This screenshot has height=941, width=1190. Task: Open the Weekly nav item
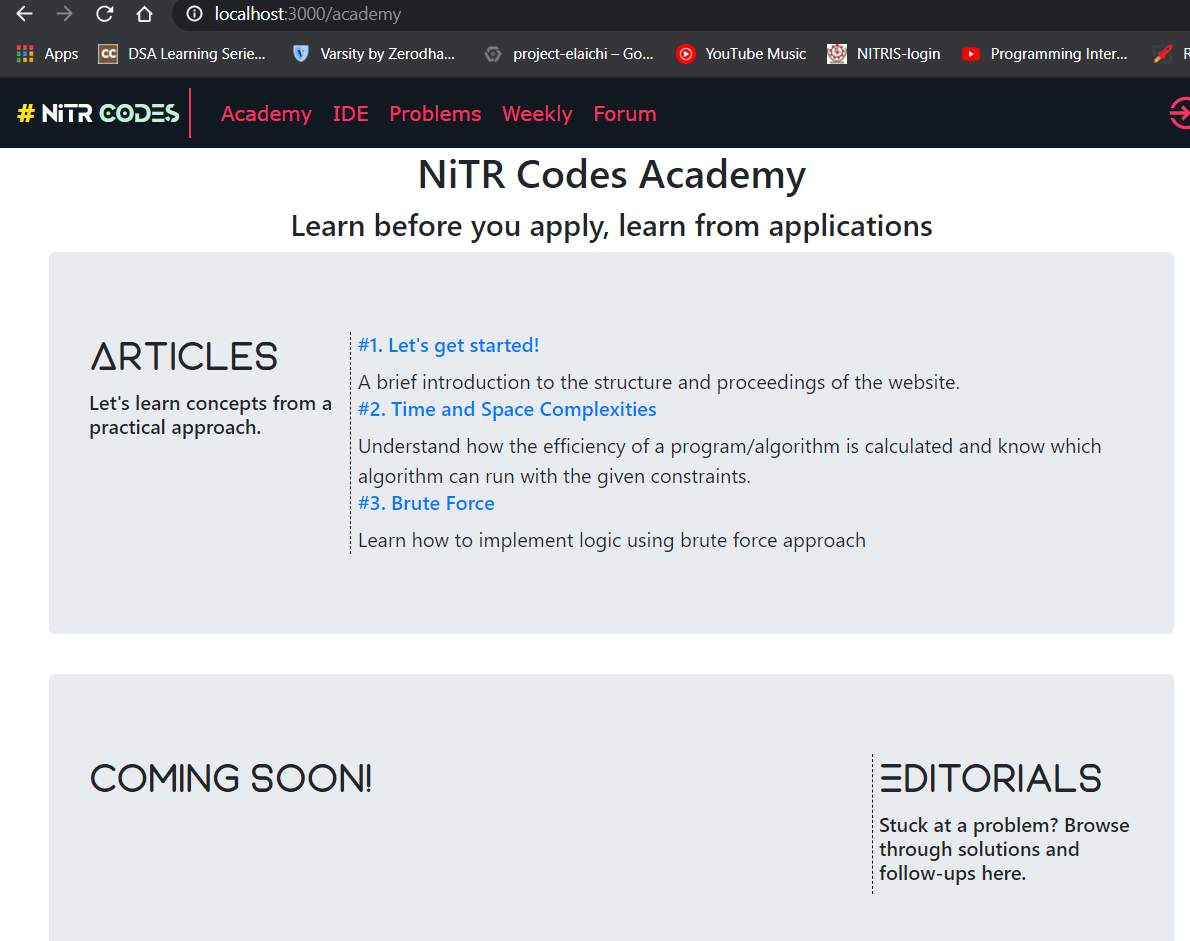pos(537,114)
